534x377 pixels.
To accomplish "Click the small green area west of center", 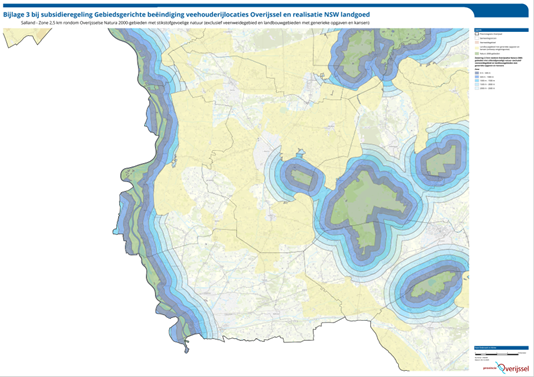I will [x=302, y=177].
